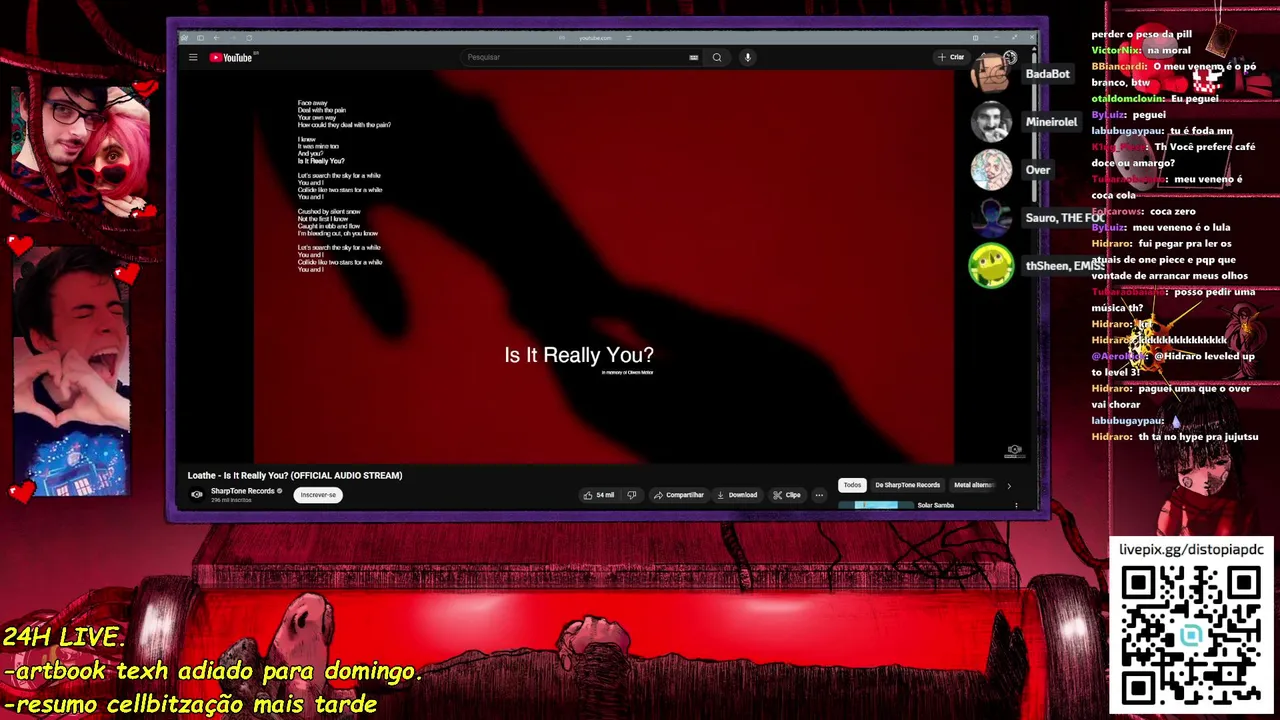Open the browser sidebar tabs panel icon
Image resolution: width=1280 pixels, height=720 pixels.
tap(200, 38)
